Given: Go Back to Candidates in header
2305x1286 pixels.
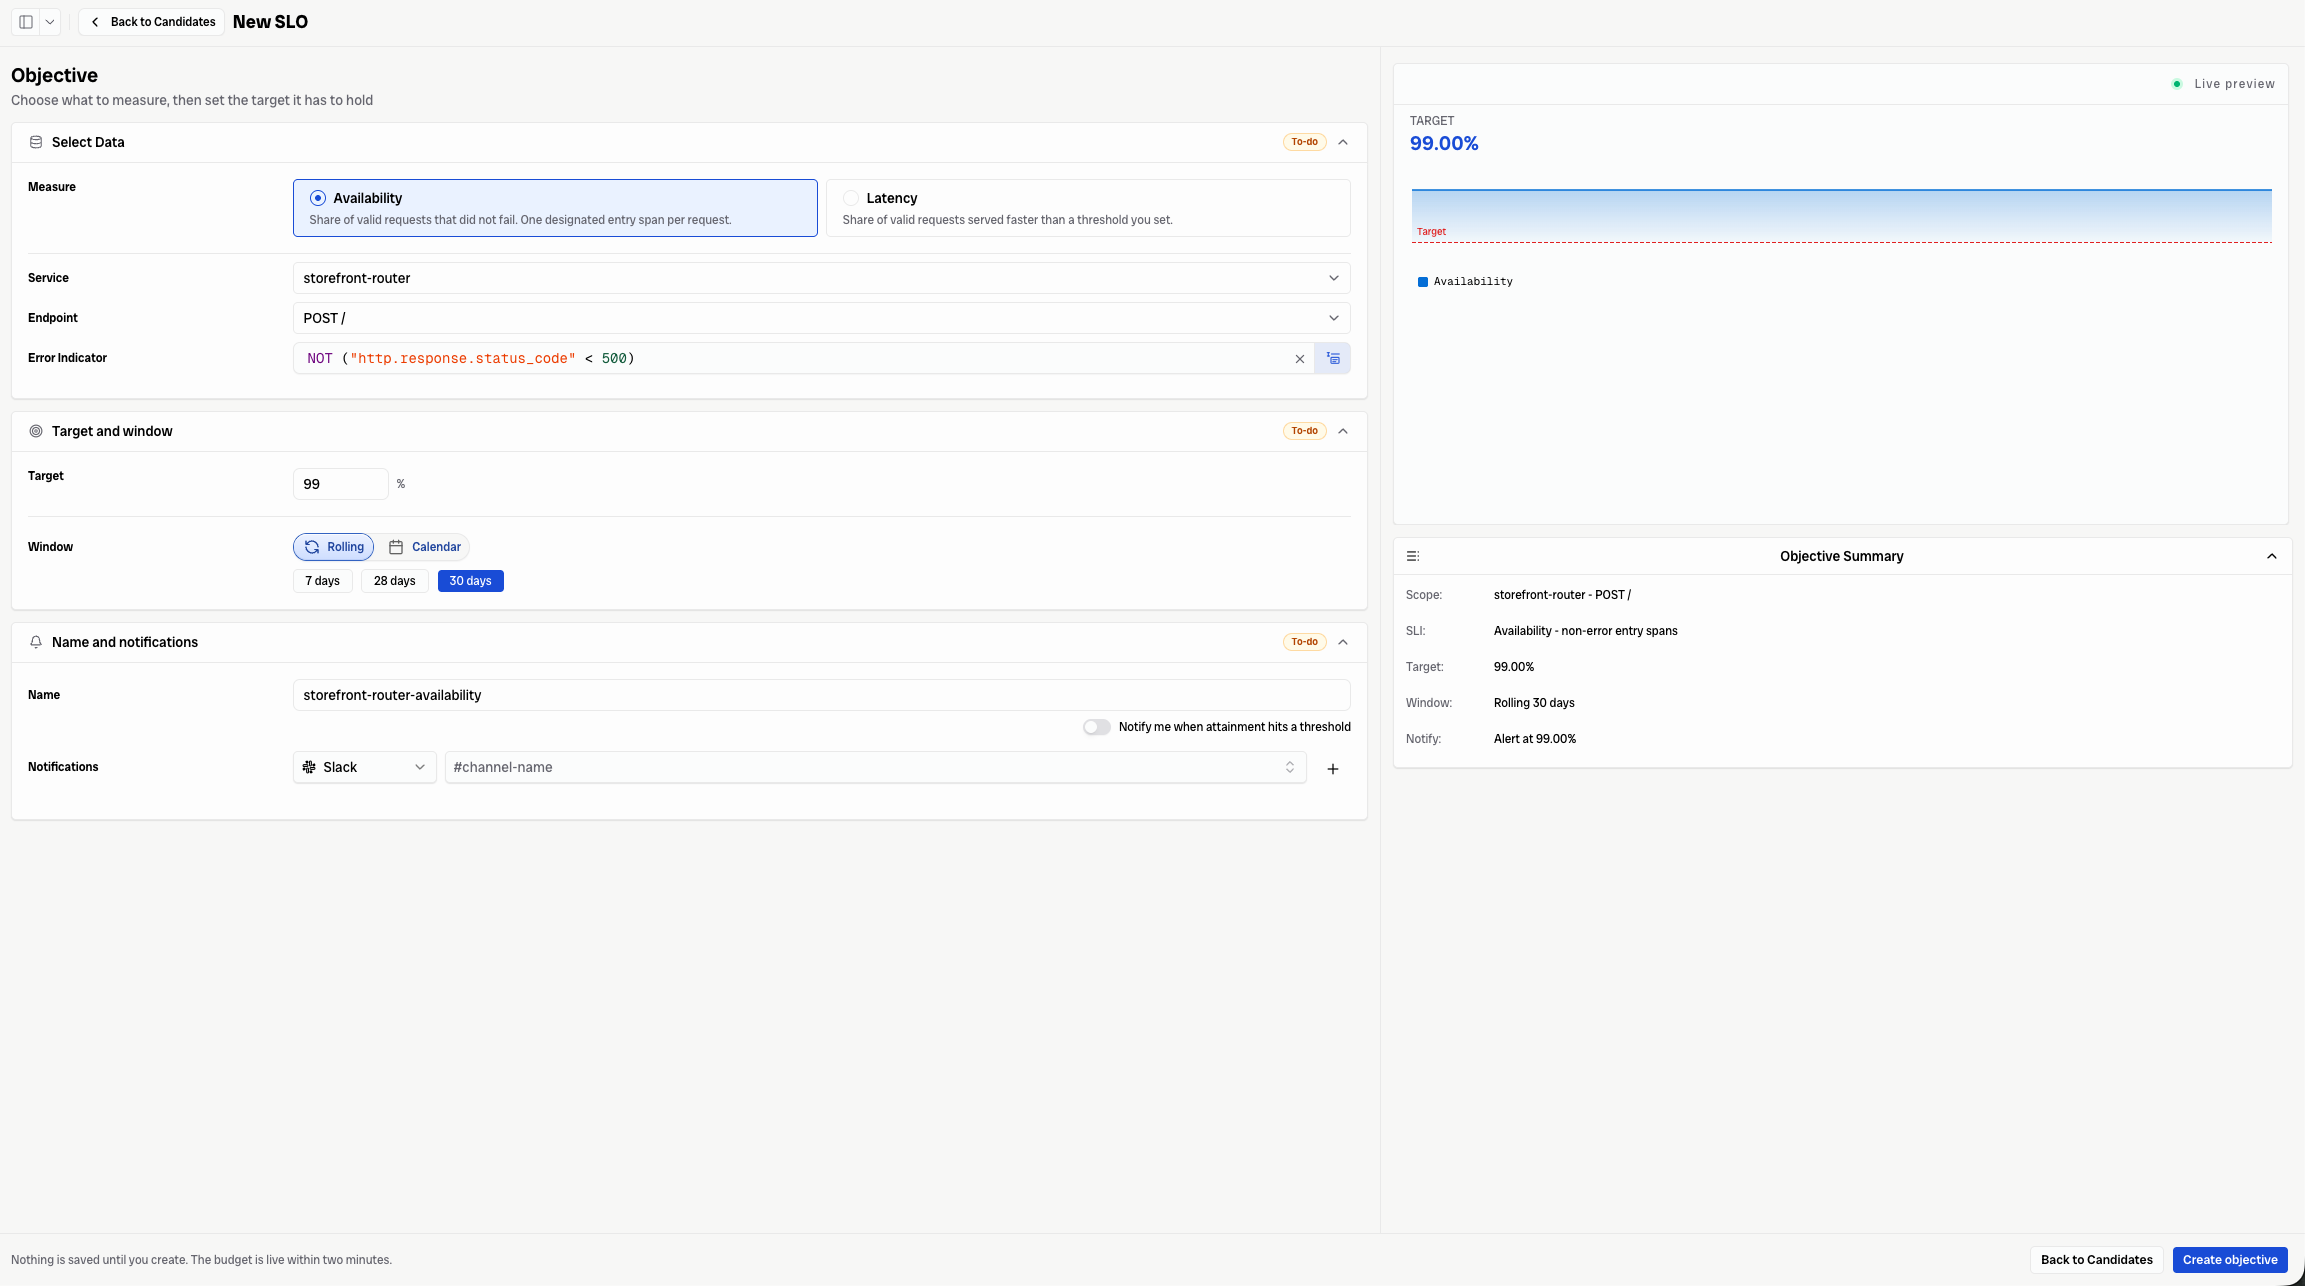Looking at the screenshot, I should coord(152,22).
